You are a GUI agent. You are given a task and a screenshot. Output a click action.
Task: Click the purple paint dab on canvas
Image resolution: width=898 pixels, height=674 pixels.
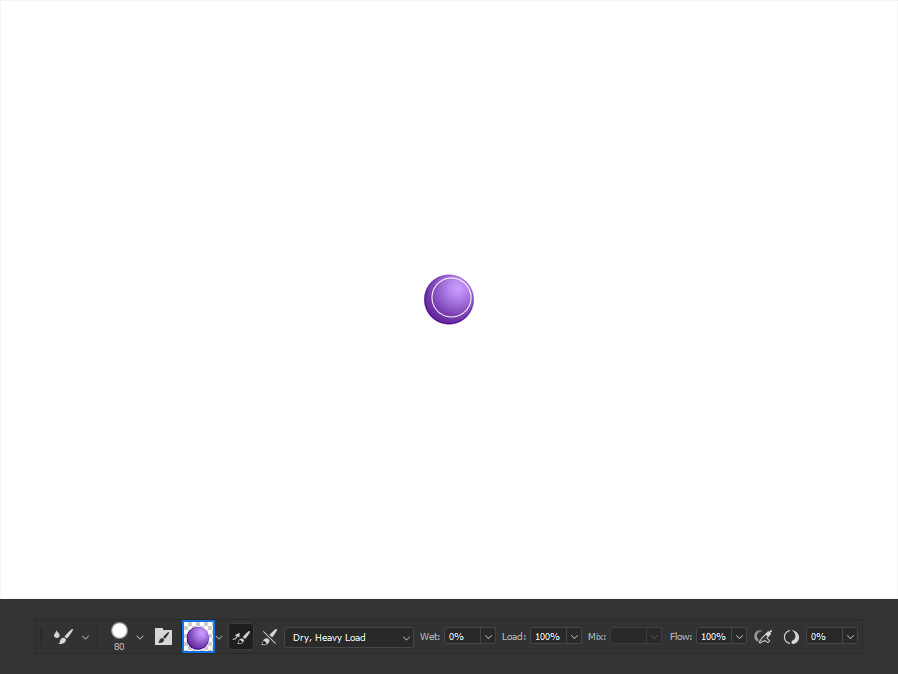pyautogui.click(x=449, y=299)
